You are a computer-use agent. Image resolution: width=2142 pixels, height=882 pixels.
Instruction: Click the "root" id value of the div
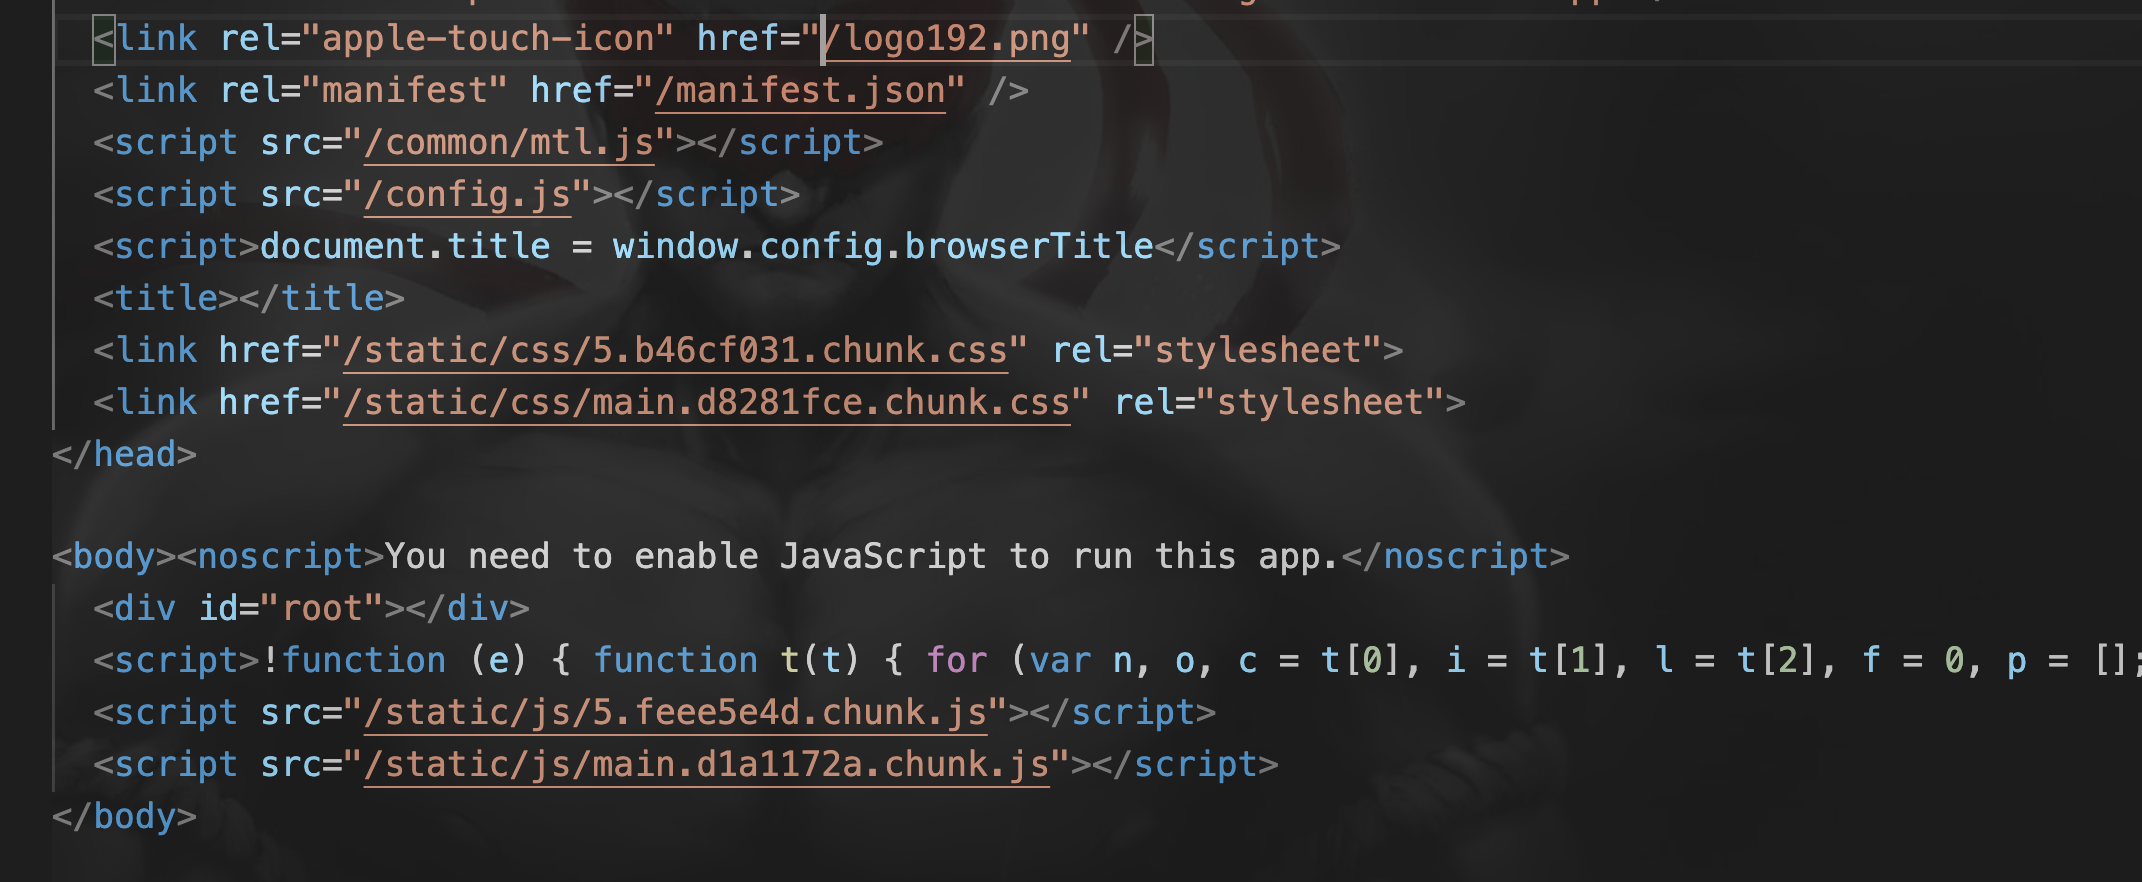[x=322, y=609]
